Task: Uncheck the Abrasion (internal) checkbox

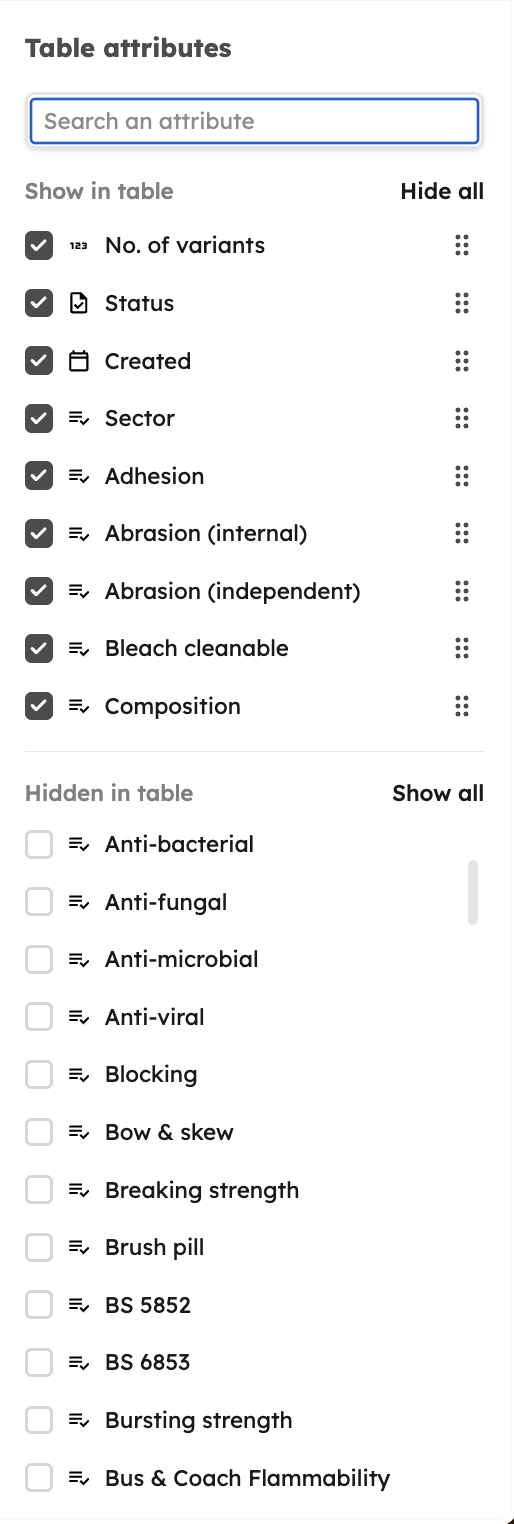Action: pyautogui.click(x=39, y=534)
